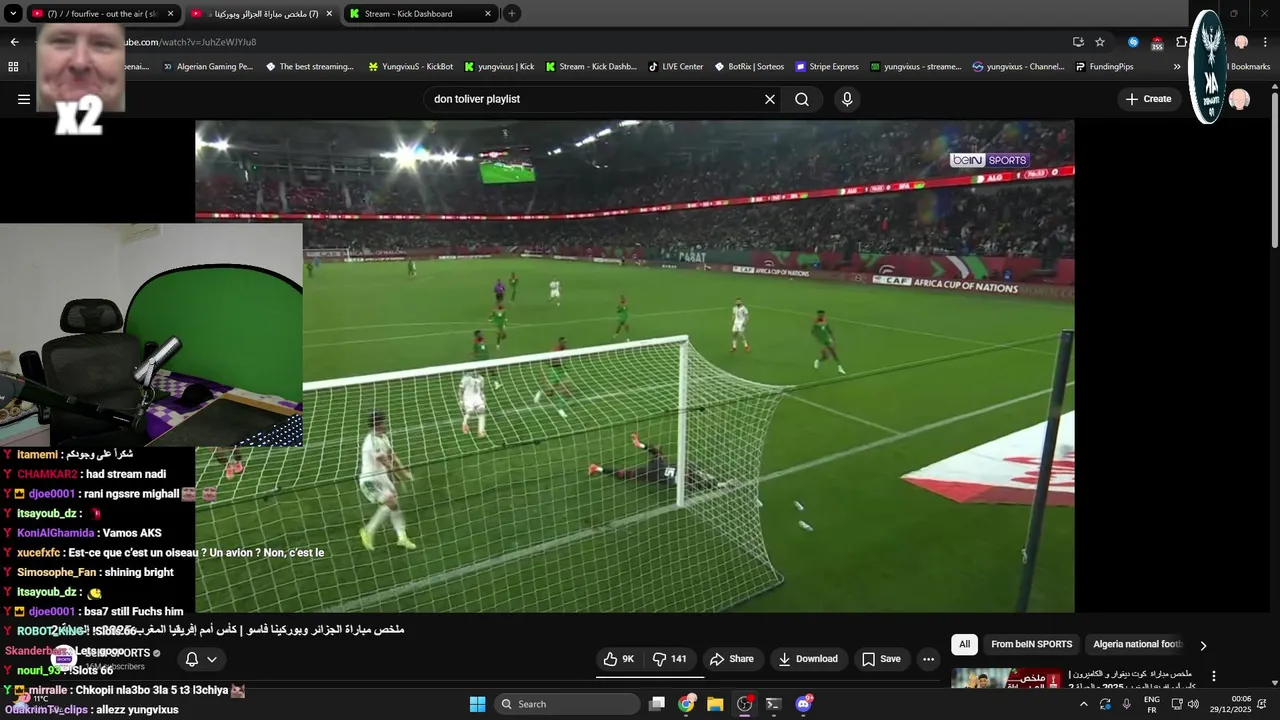This screenshot has width=1280, height=720.
Task: Close the 'Stream - Kick Dashboard' tab
Action: pos(488,14)
